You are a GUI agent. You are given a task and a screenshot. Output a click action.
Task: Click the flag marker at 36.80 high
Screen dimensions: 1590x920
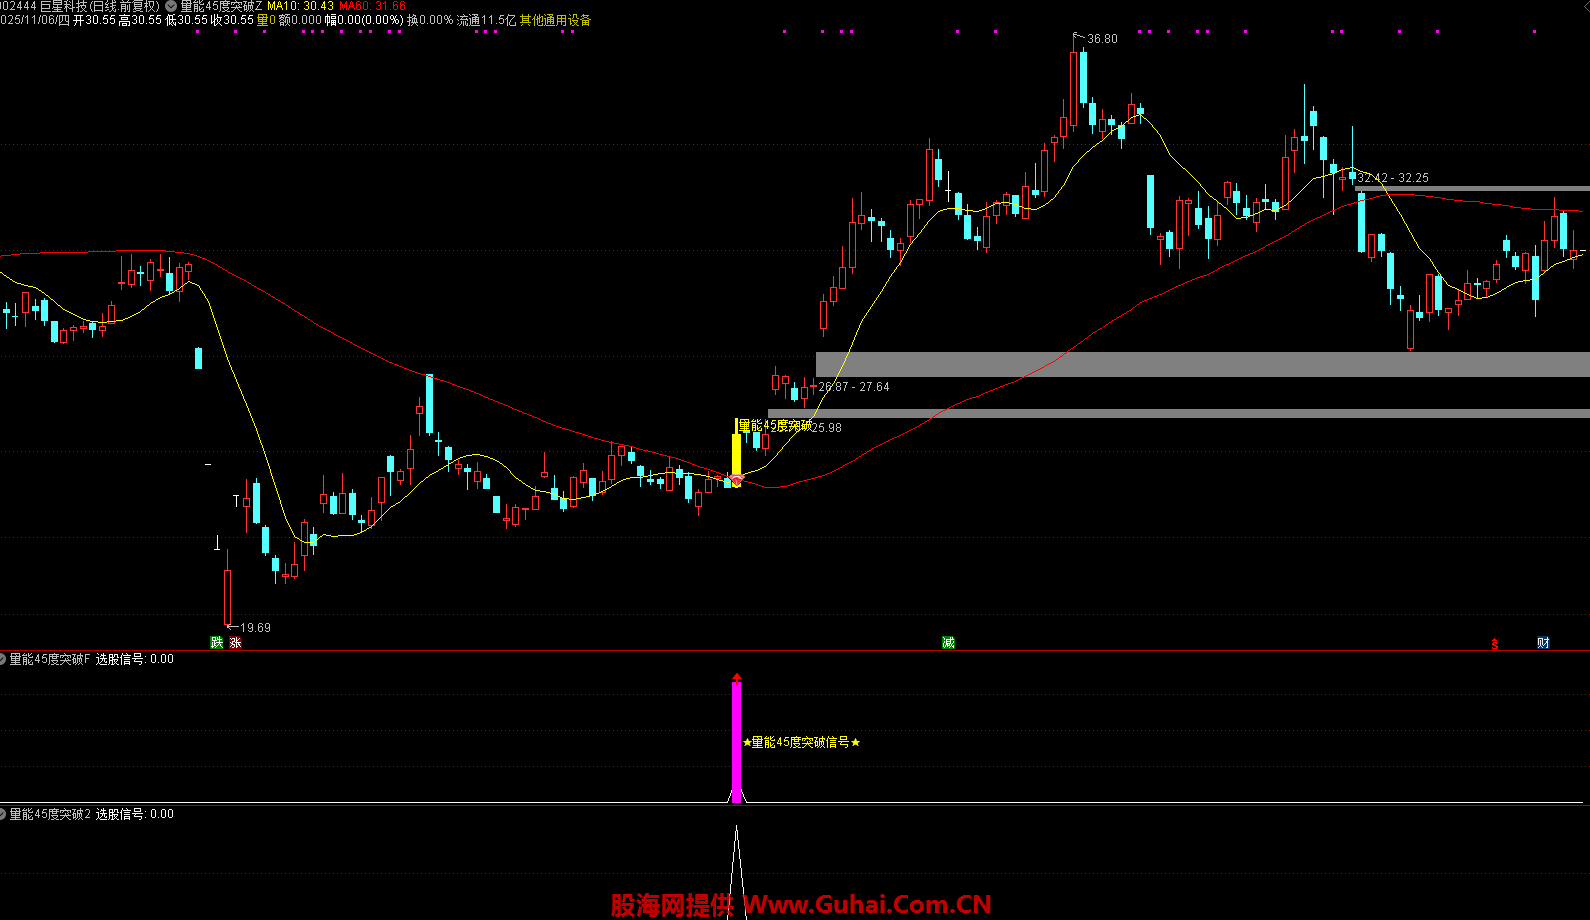1078,37
